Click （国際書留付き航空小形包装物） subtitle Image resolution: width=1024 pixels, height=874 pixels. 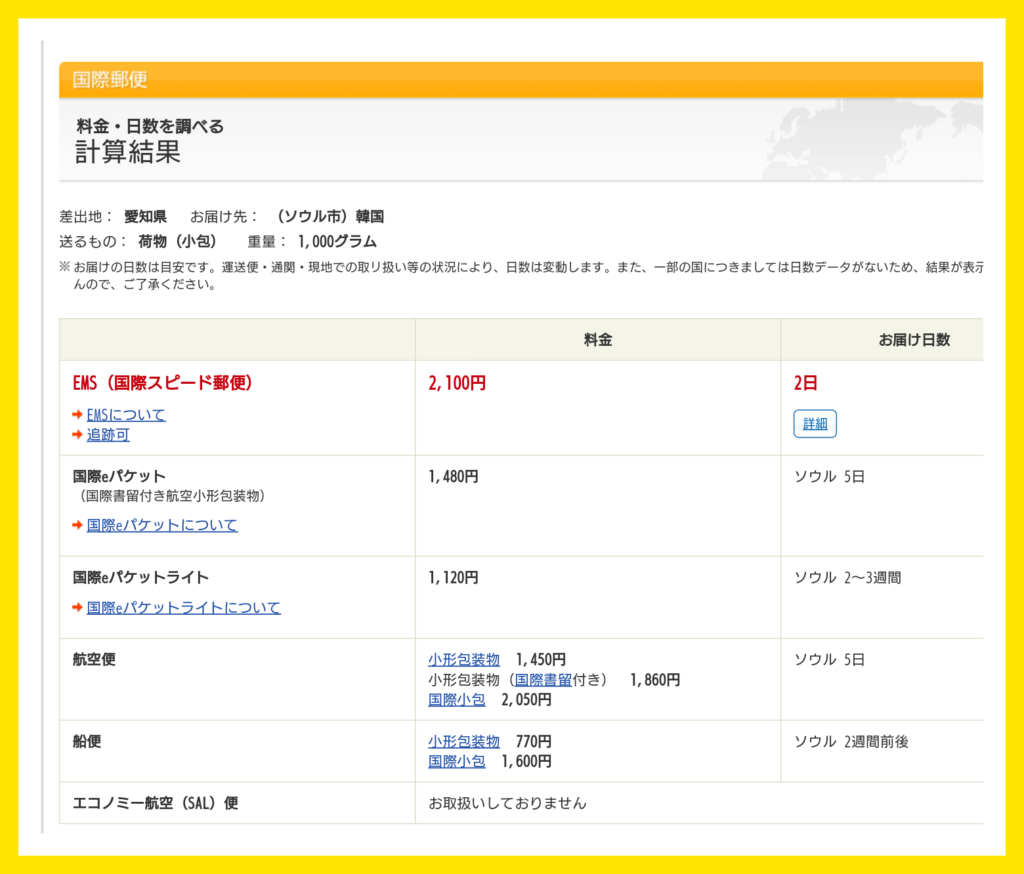171,496
